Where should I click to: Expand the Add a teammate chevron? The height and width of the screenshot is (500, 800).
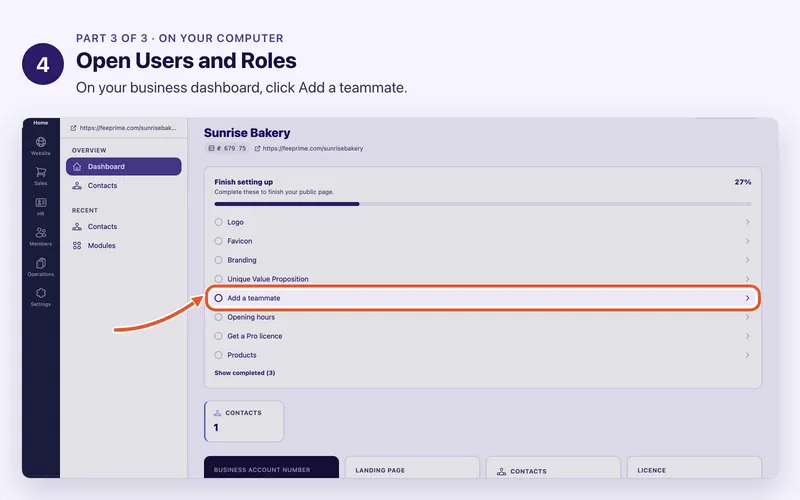click(747, 298)
